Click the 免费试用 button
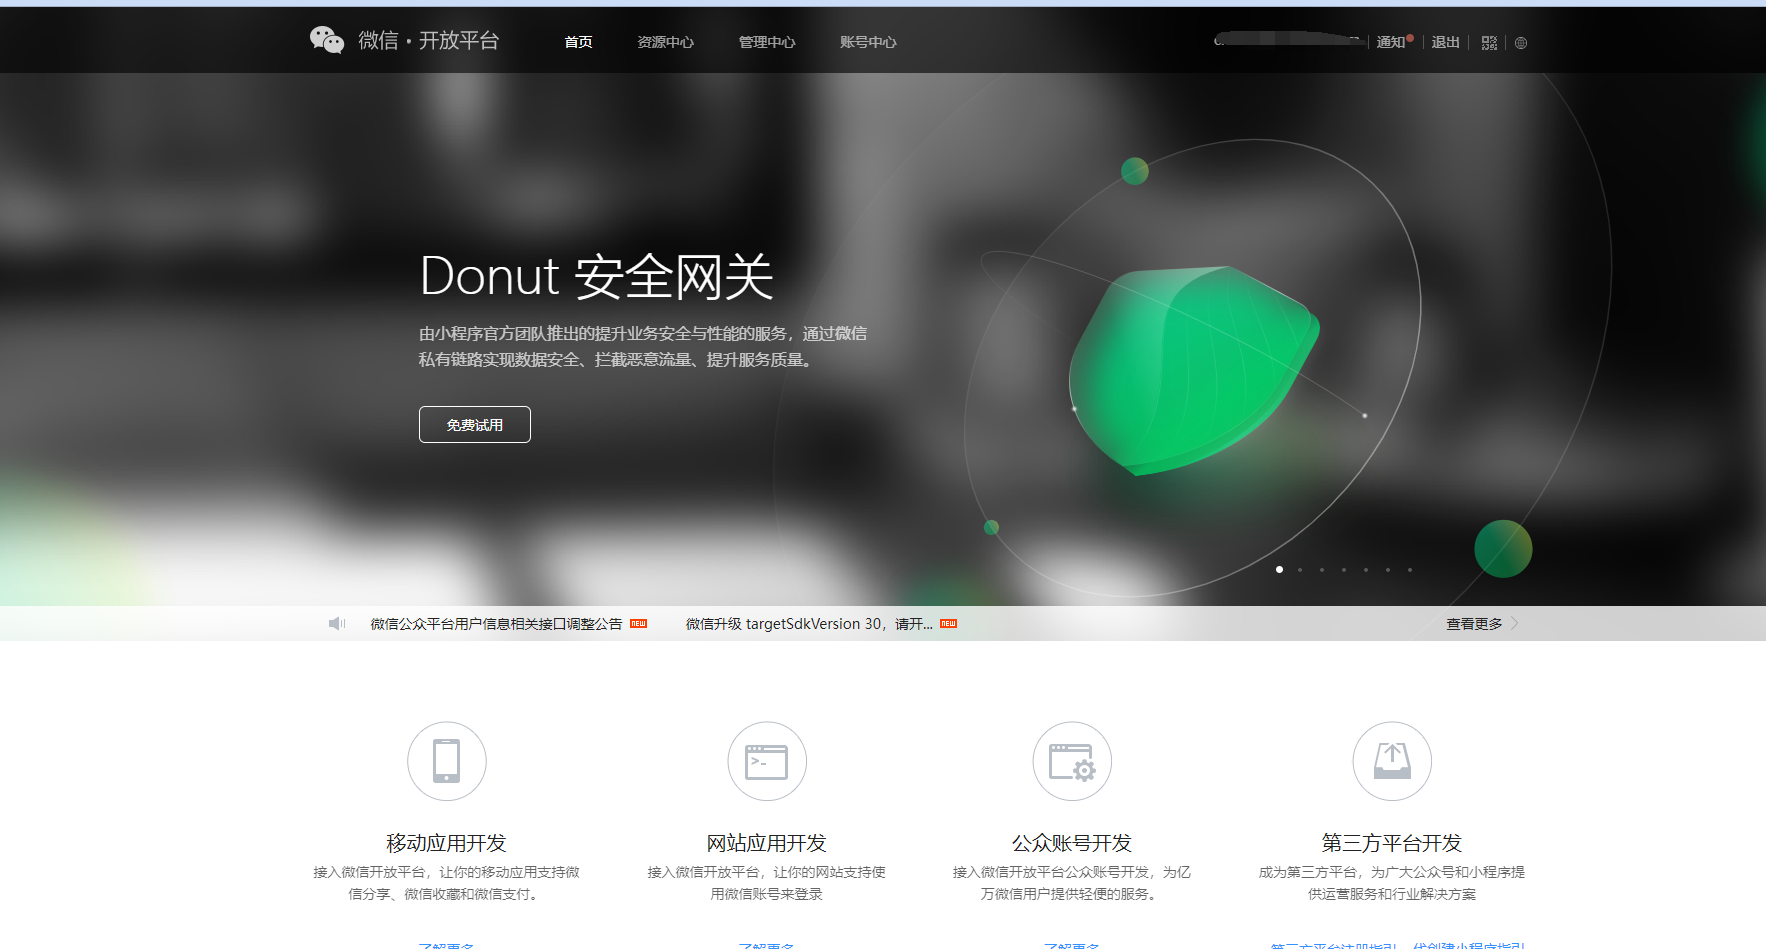 (475, 425)
